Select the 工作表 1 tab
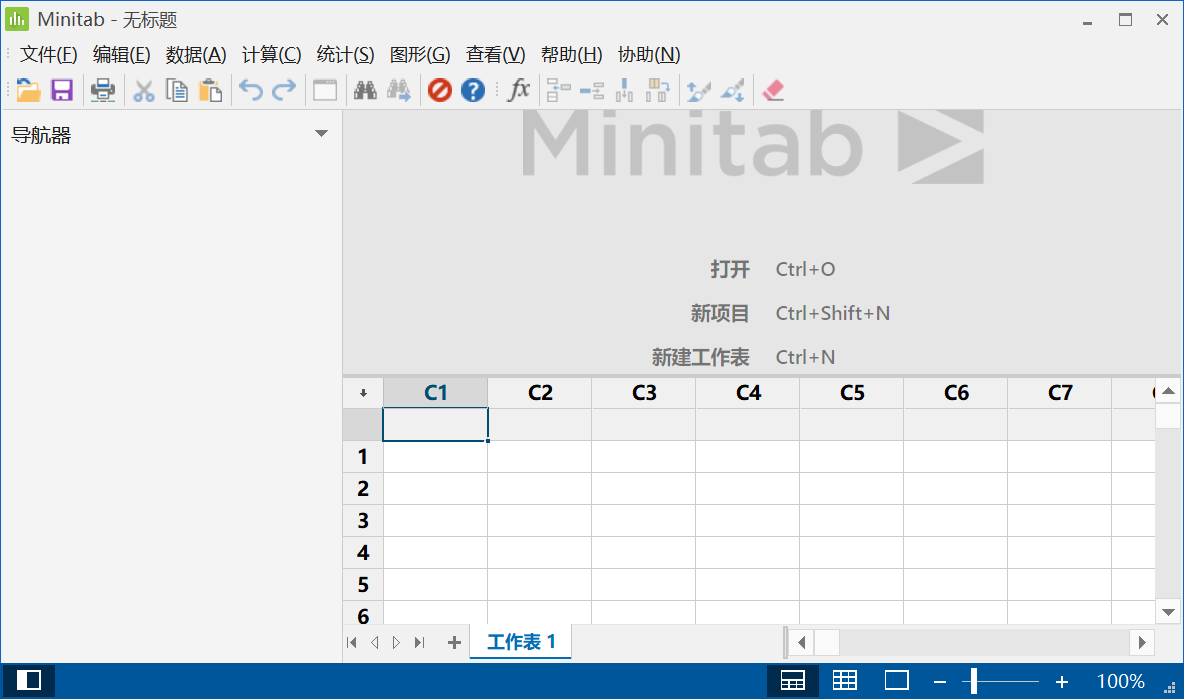 [x=520, y=642]
